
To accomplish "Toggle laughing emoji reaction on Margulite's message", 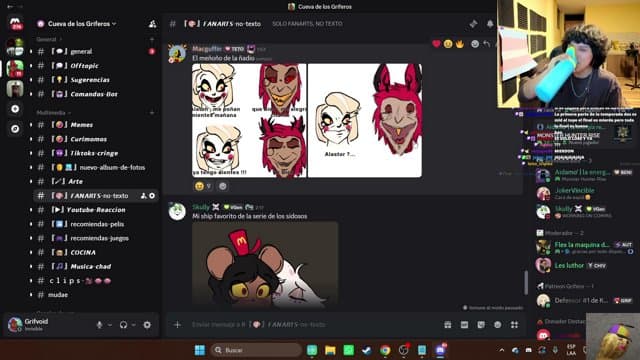I will point(203,186).
